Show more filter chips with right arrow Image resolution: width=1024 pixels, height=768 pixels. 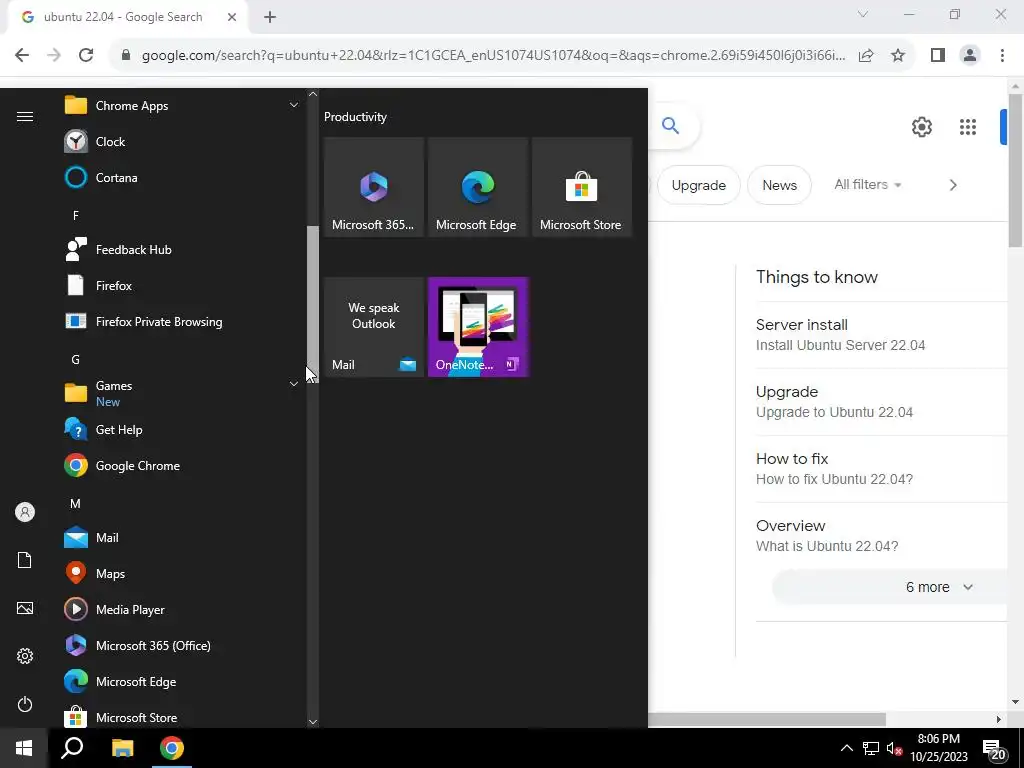(953, 185)
